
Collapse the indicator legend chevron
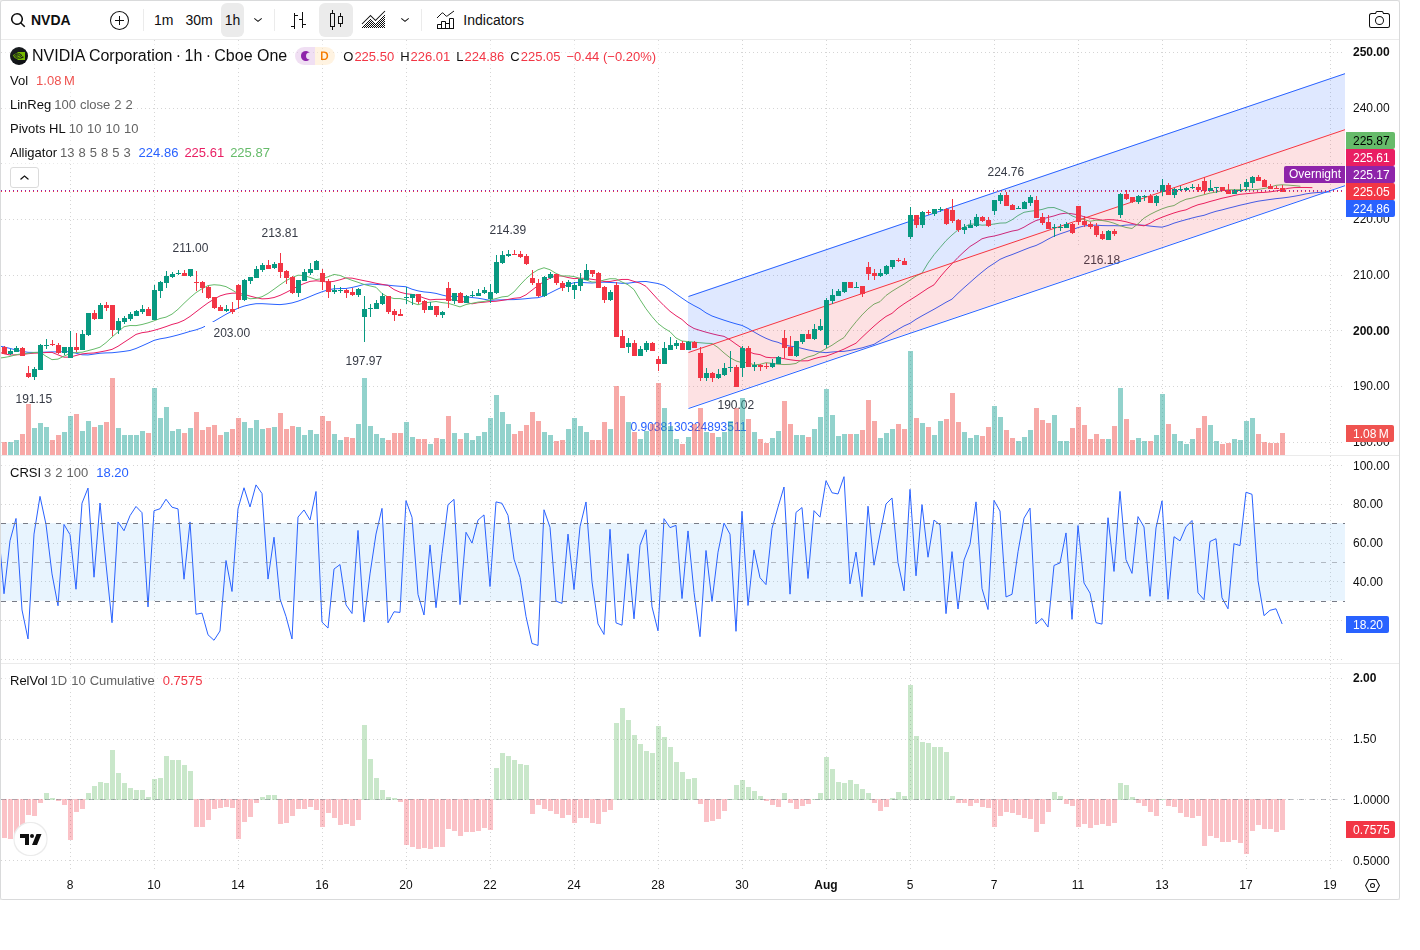click(x=25, y=177)
